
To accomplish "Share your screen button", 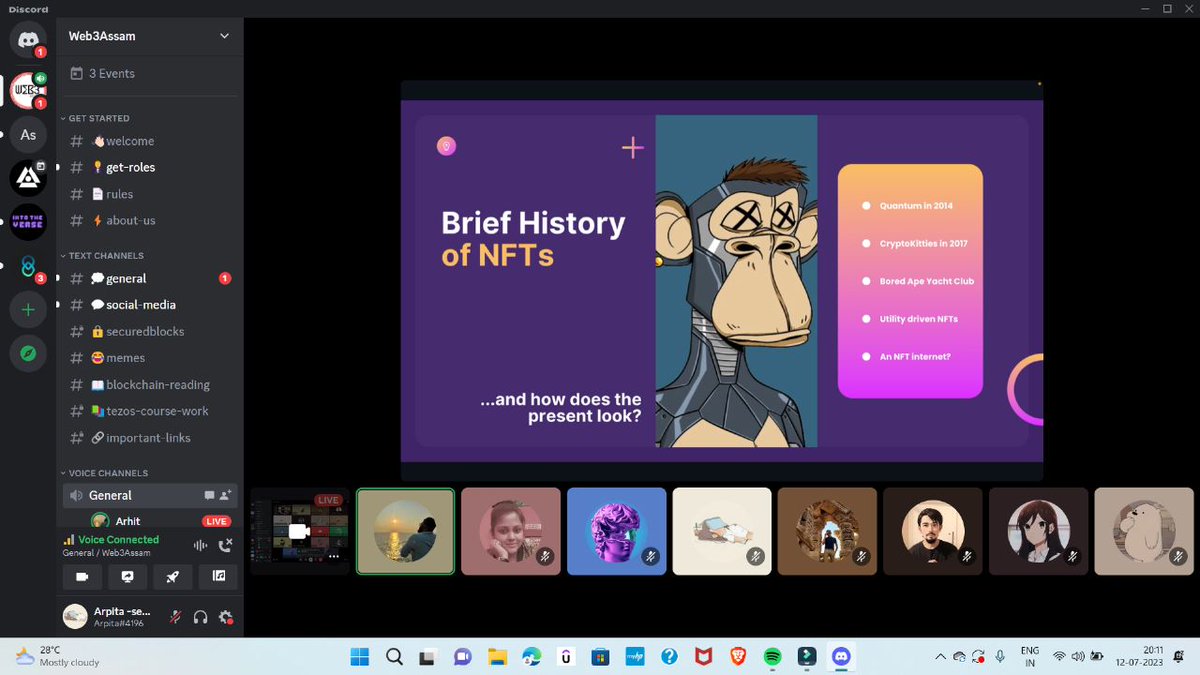I will (127, 577).
